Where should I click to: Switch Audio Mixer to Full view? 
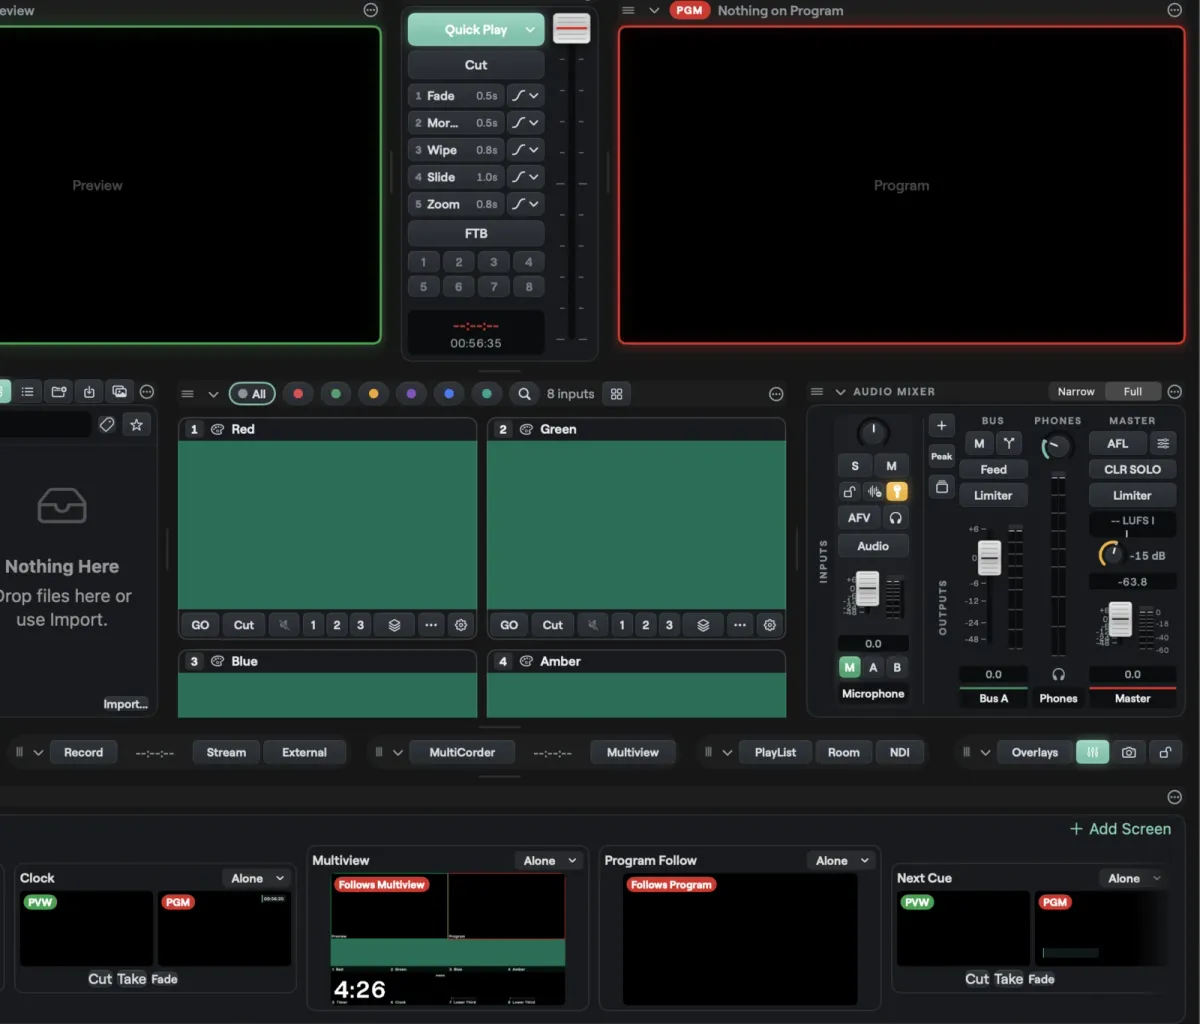pyautogui.click(x=1133, y=392)
